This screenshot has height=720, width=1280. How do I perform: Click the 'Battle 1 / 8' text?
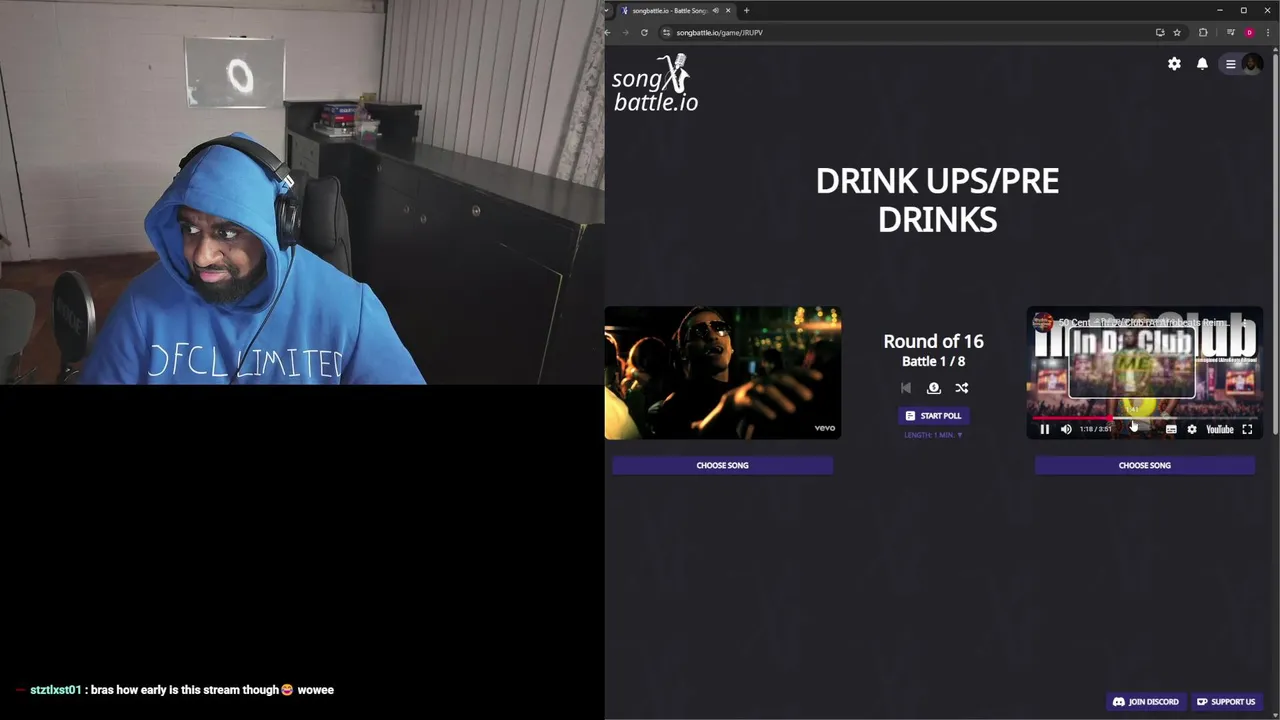(x=933, y=361)
